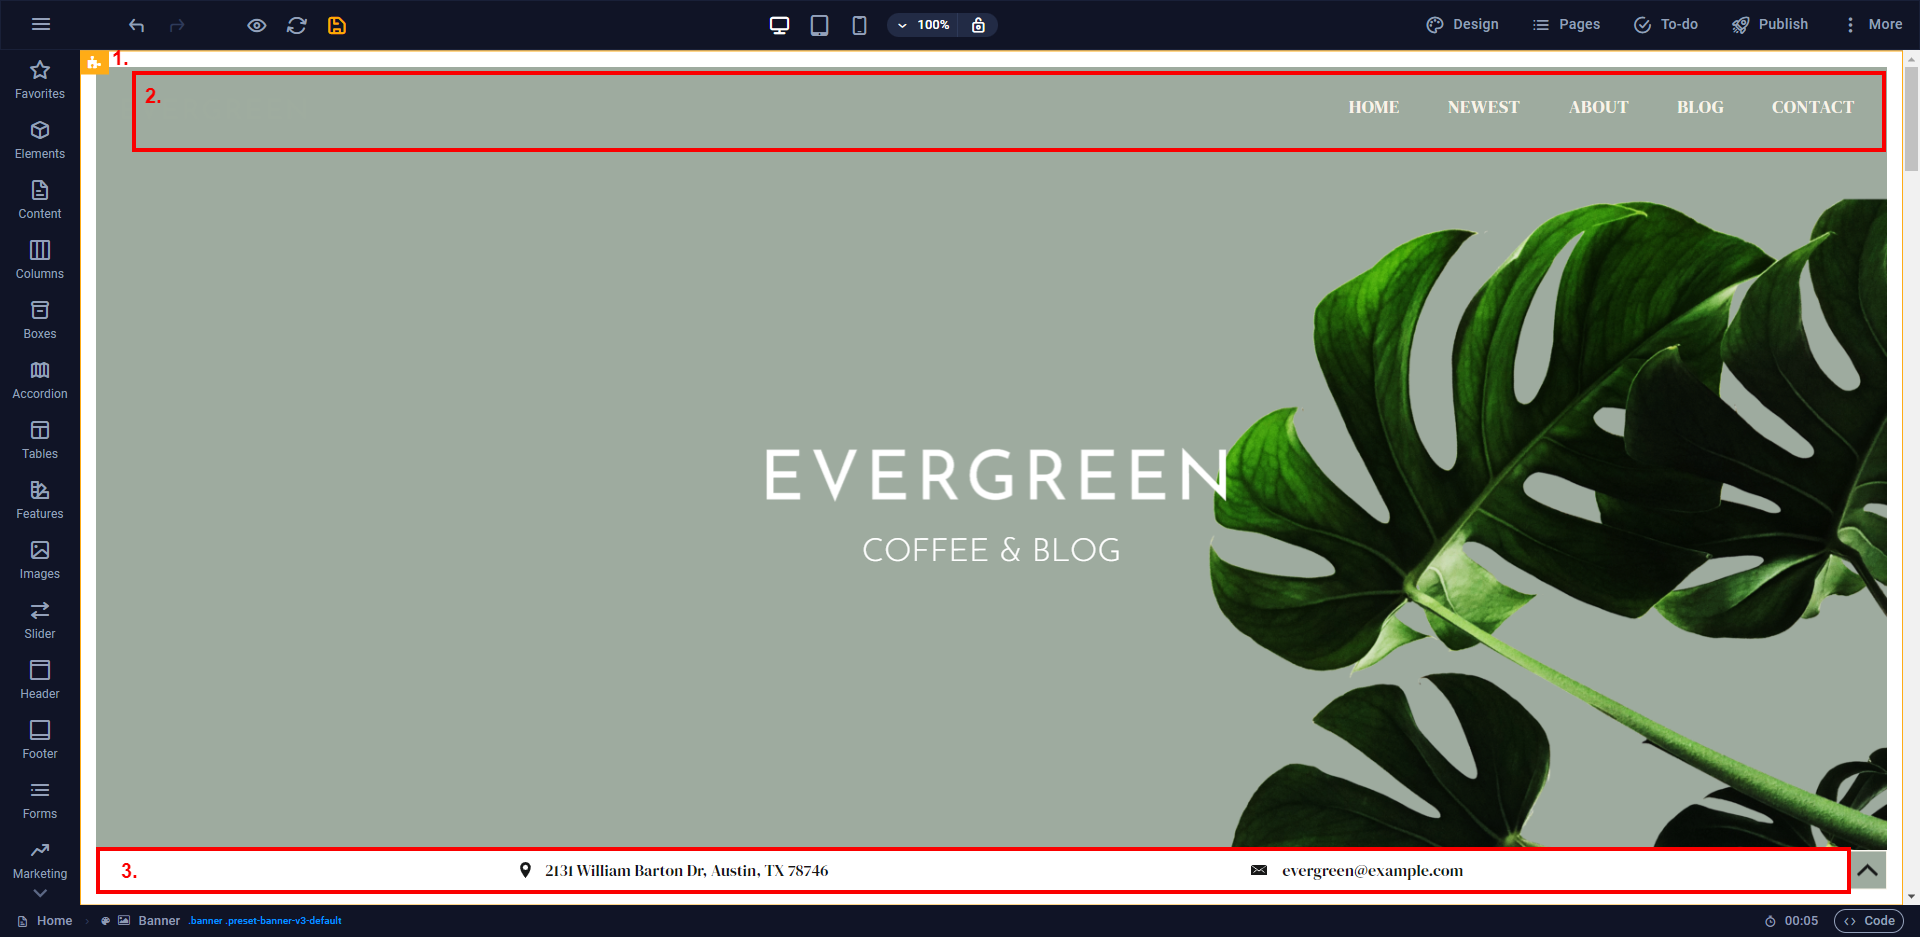
Task: Open the 100% zoom dropdown
Action: pos(923,25)
